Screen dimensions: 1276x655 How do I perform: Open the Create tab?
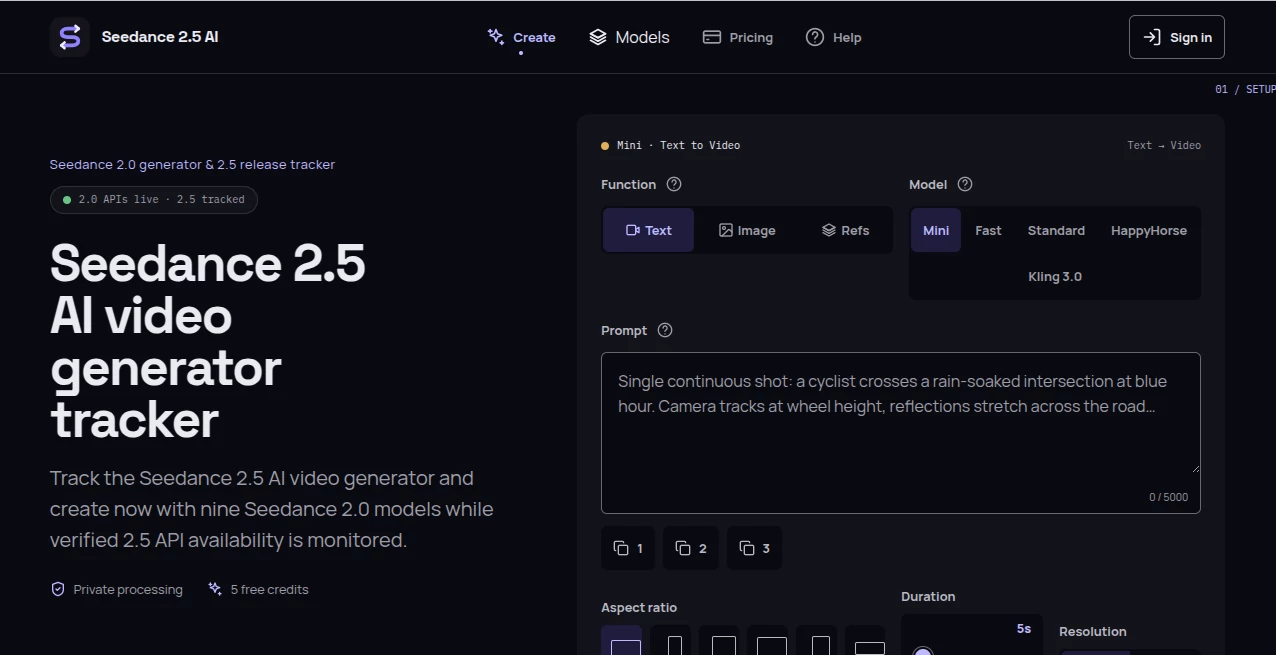tap(521, 37)
